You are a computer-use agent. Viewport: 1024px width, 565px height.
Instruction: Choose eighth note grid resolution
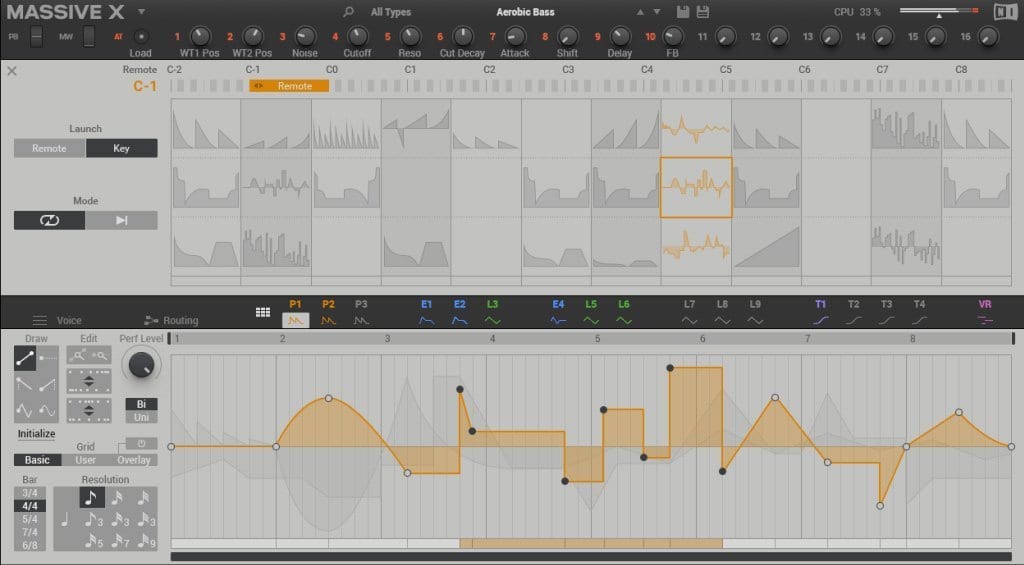(x=91, y=498)
